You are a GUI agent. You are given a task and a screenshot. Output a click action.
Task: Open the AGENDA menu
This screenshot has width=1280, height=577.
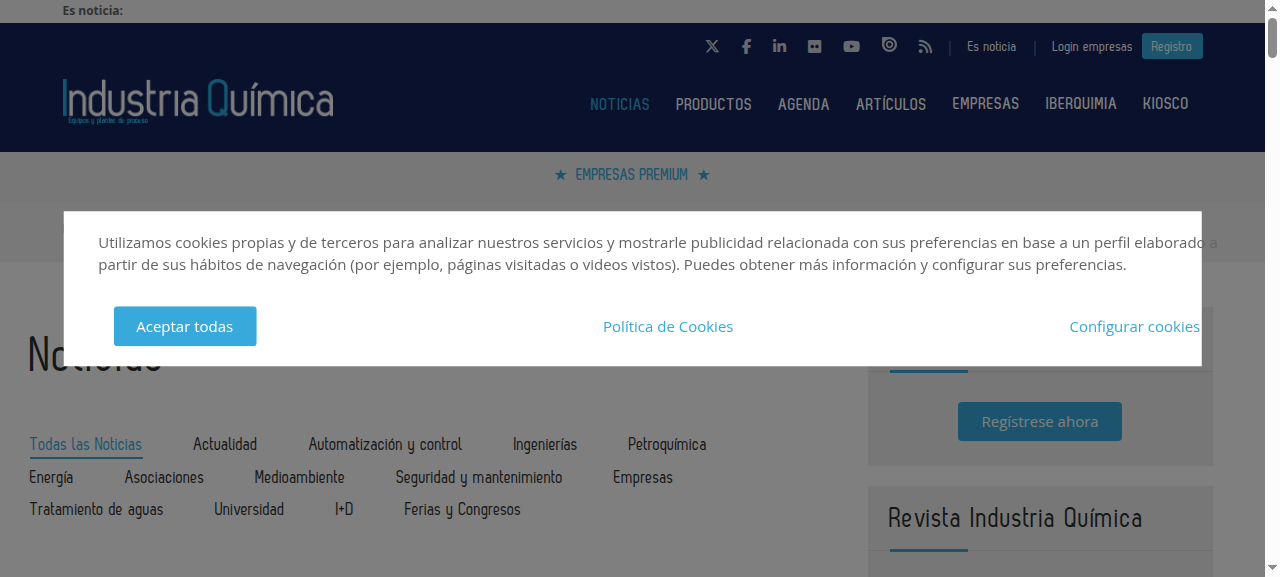pos(804,104)
